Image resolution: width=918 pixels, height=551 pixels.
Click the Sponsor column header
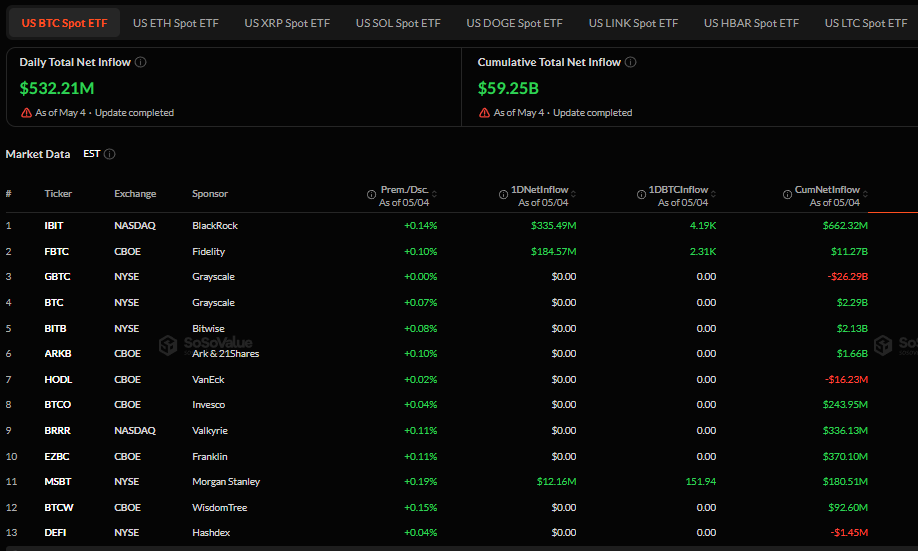210,193
